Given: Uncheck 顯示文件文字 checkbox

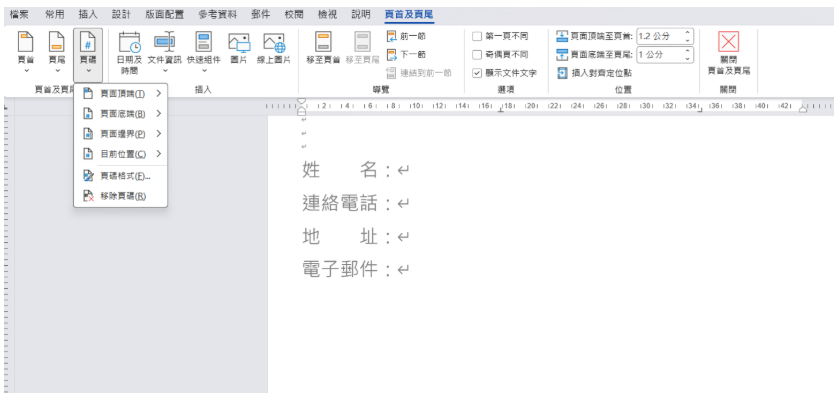Looking at the screenshot, I should 477,73.
